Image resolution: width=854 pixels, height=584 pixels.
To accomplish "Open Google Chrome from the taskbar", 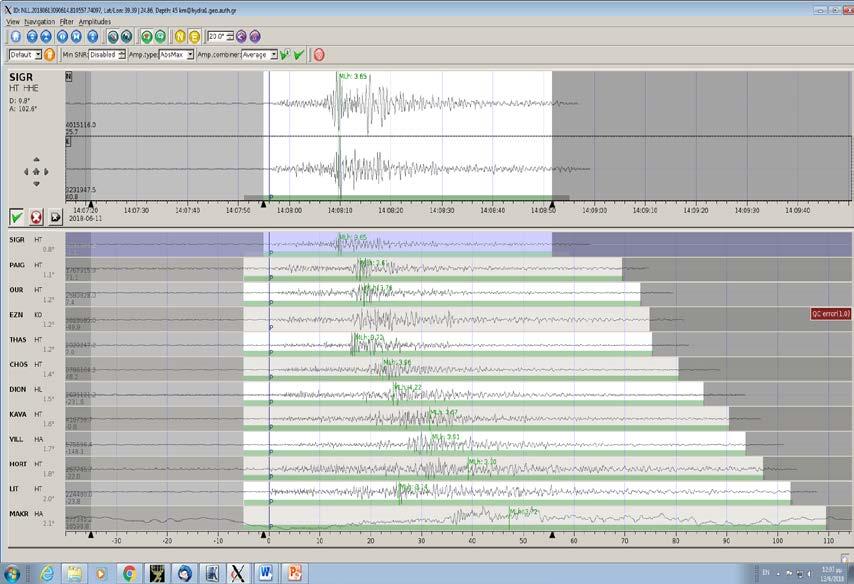I will coord(130,574).
